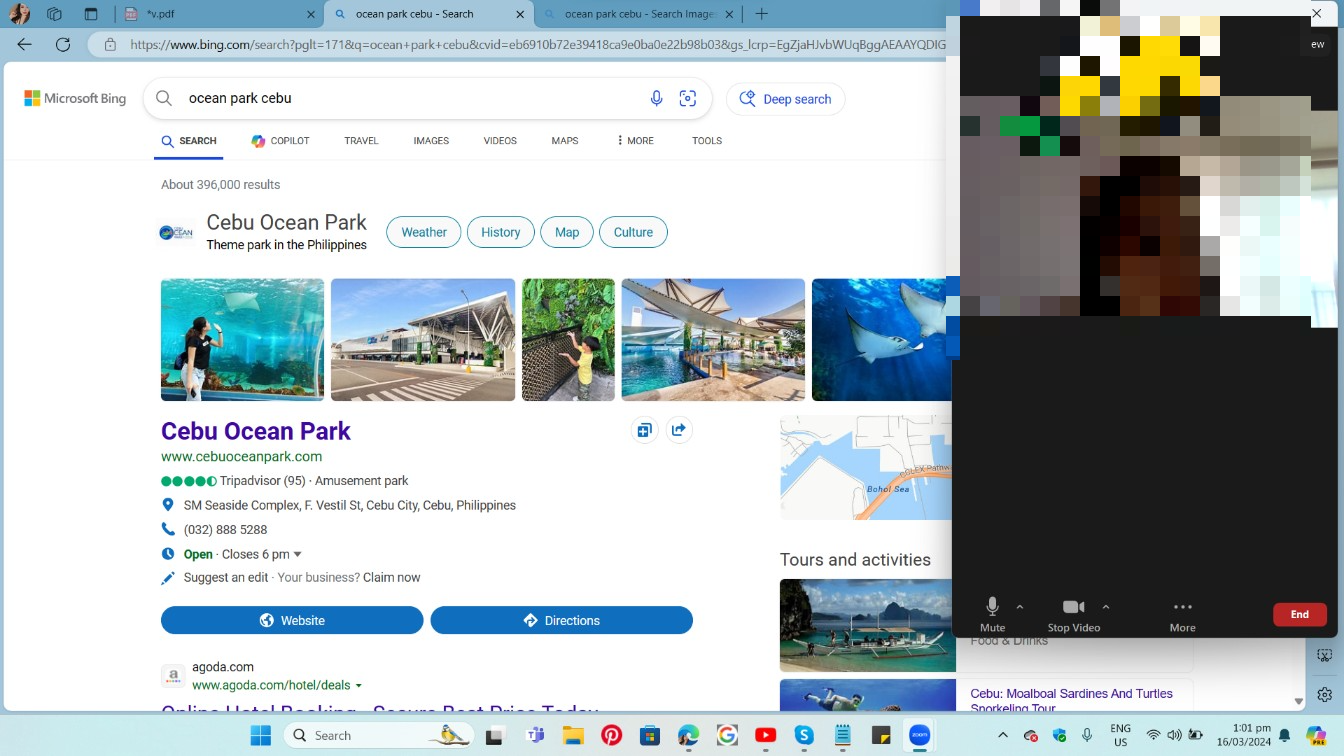Click the Deep search button
Viewport: 1344px width, 756px height.
pos(785,99)
